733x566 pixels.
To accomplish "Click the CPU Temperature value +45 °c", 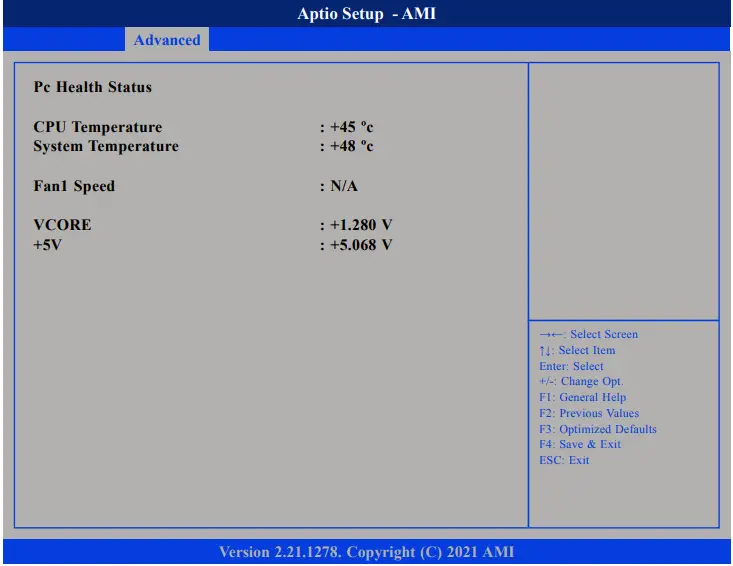I will point(352,127).
